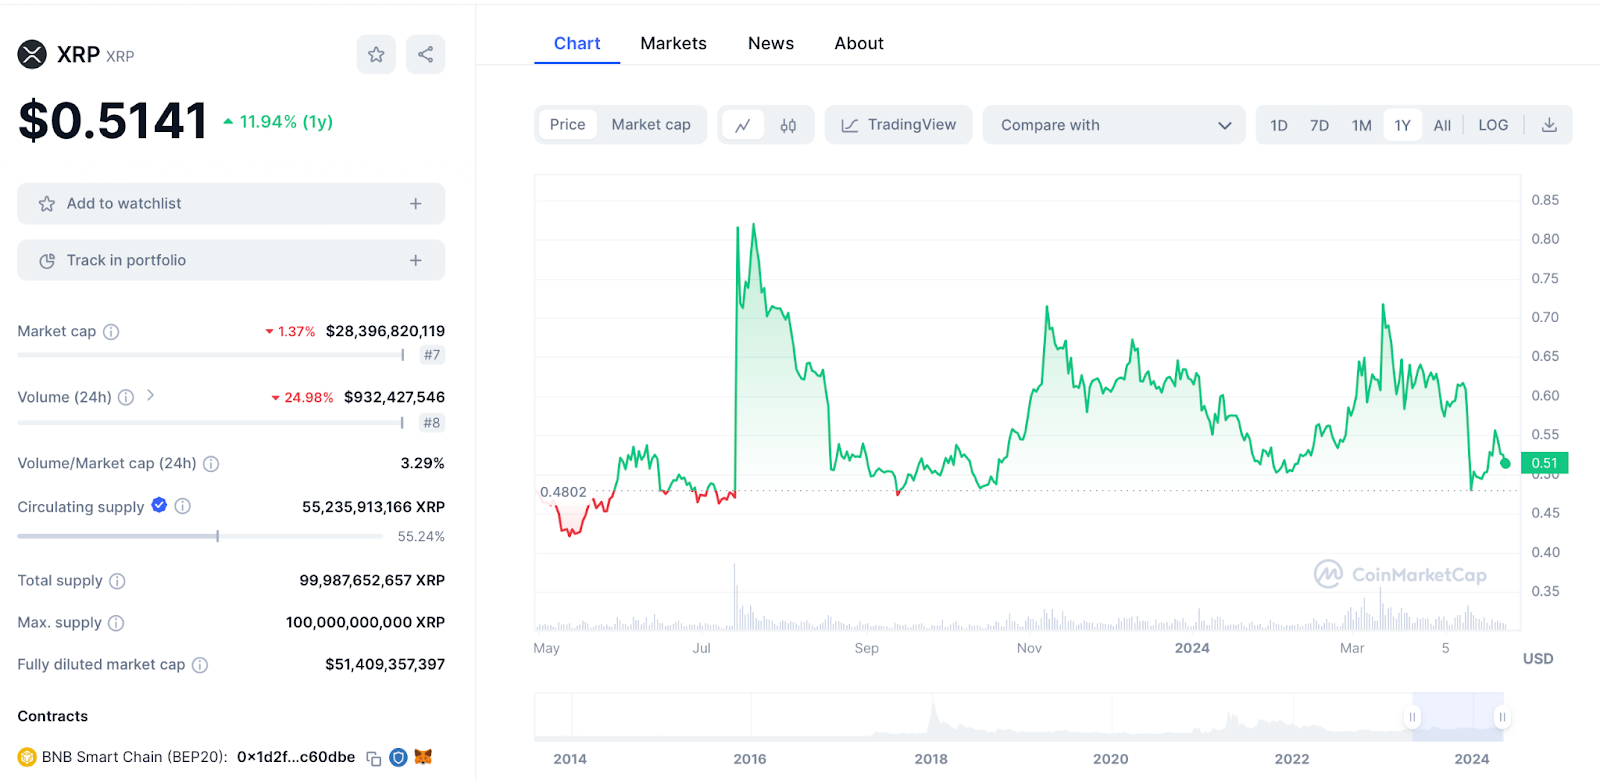Click the right handle of the range selector
This screenshot has height=780, width=1600.
(1502, 717)
